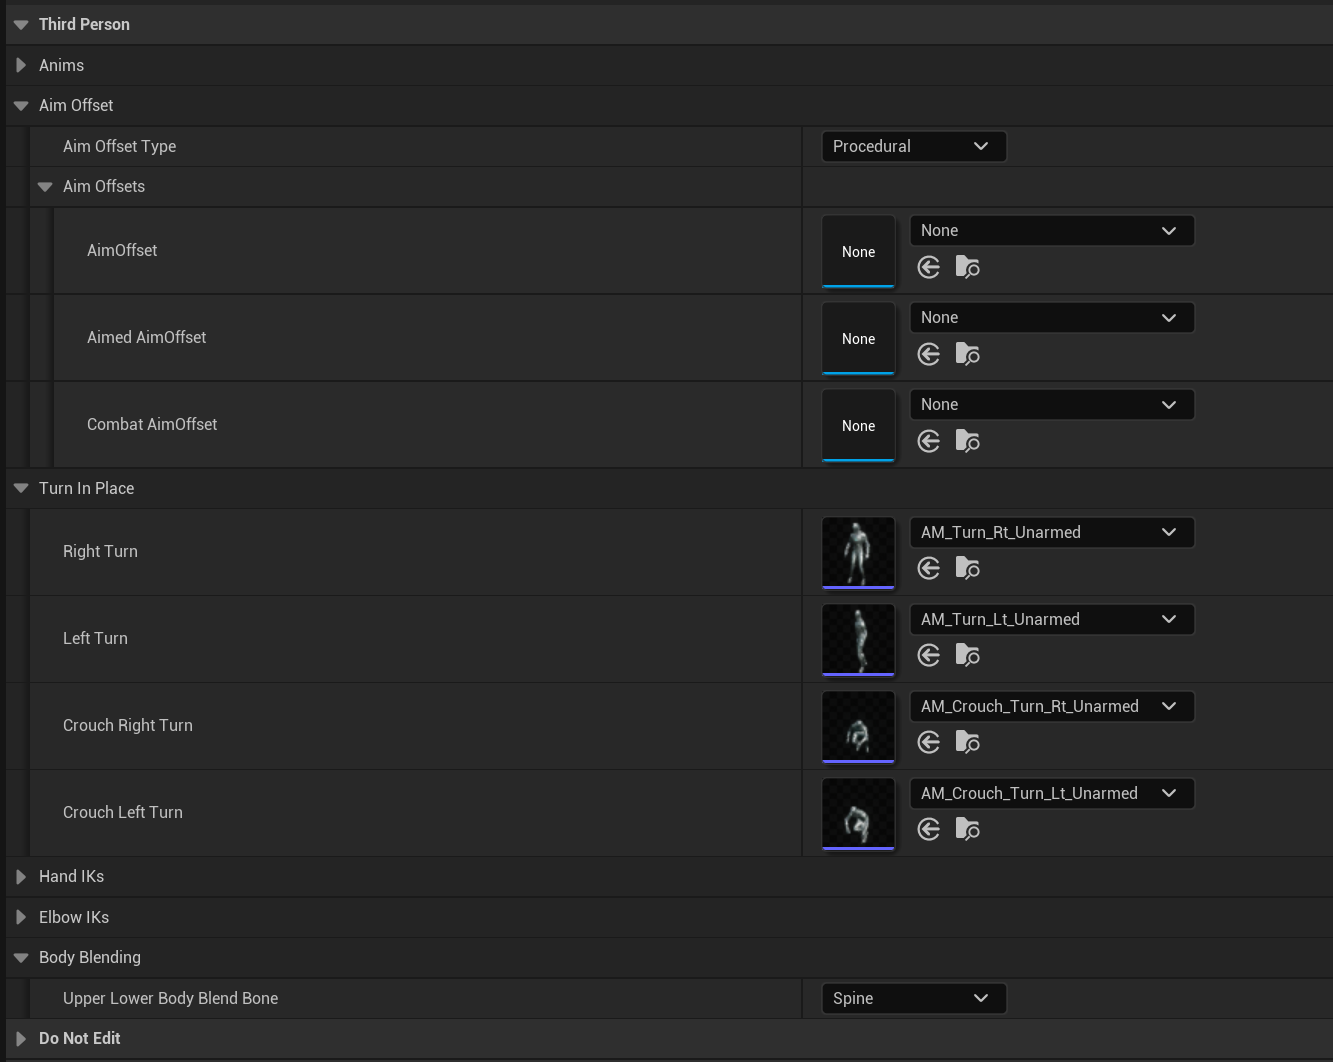Viewport: 1333px width, 1062px height.
Task: Browse to Crouch Right Turn asset
Action: [x=967, y=742]
